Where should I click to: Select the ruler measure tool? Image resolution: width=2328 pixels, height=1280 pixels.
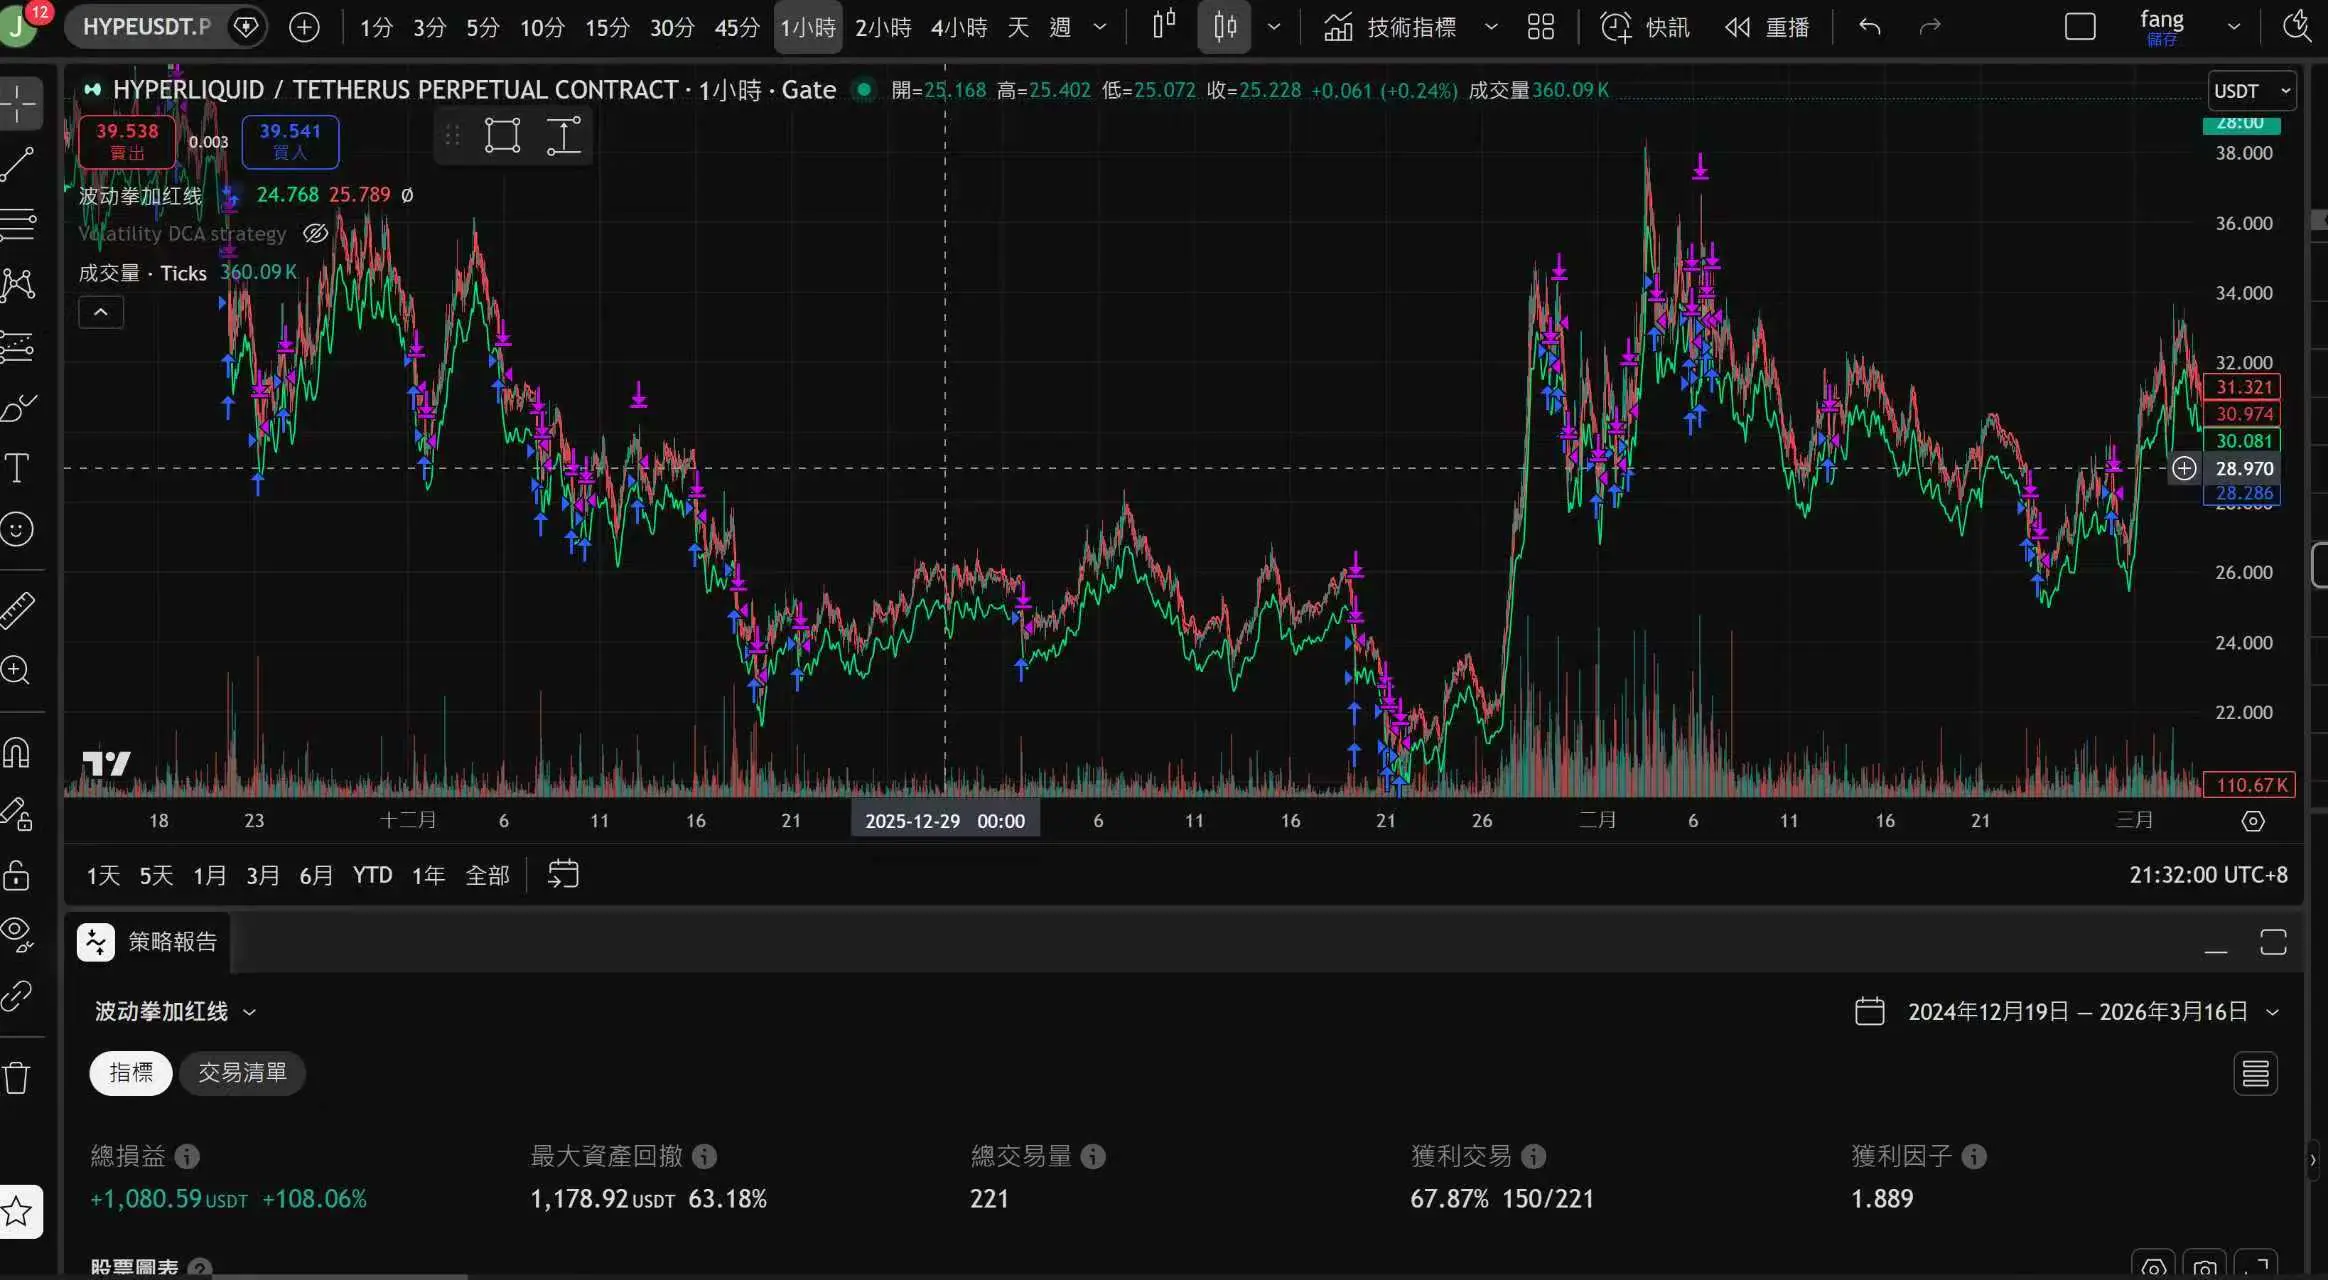17,609
